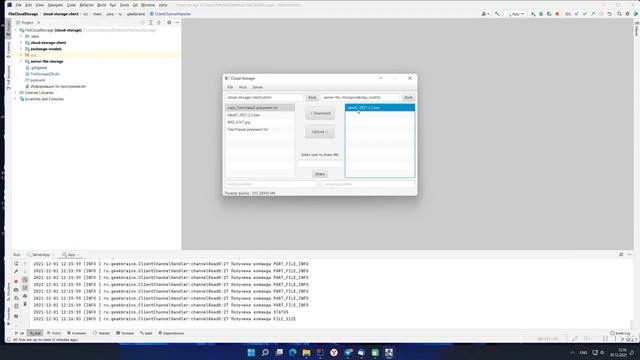Print console output with the printer icon

coord(25,296)
